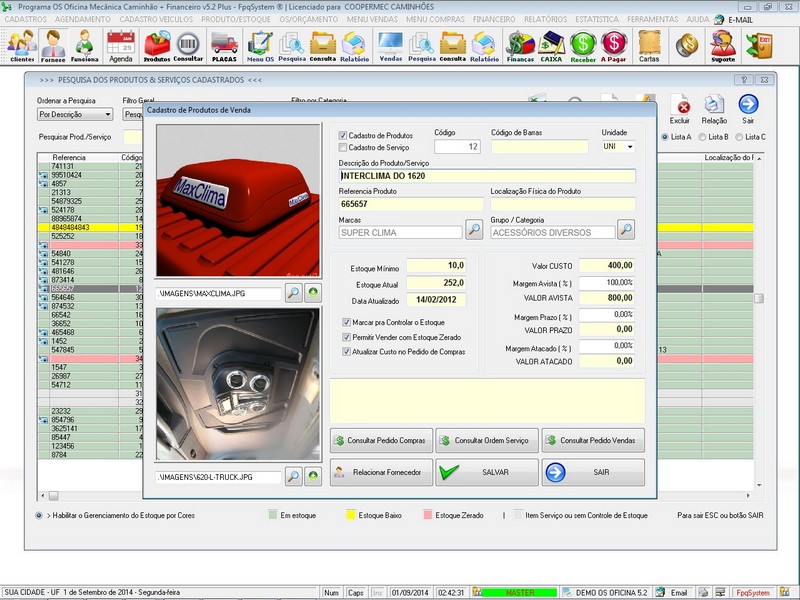Browse for MAXCLIMA.JPG image with magnifier icon

tap(293, 293)
